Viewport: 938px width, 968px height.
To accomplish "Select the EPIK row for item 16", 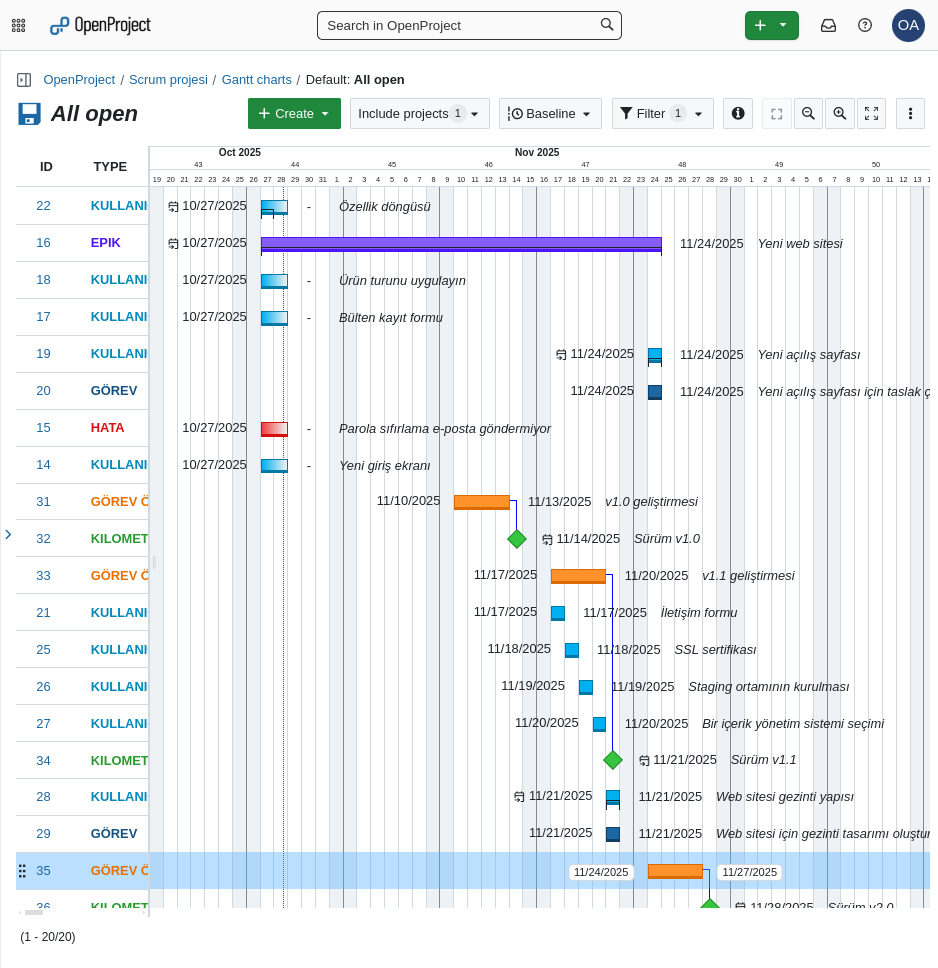I will point(105,242).
